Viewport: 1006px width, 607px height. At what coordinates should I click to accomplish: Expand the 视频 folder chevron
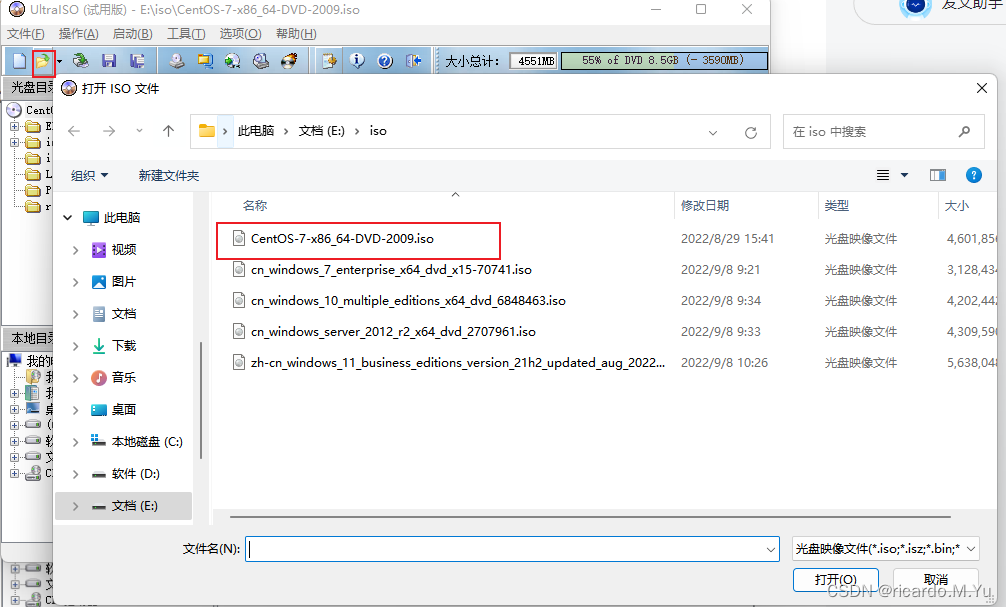tap(76, 250)
